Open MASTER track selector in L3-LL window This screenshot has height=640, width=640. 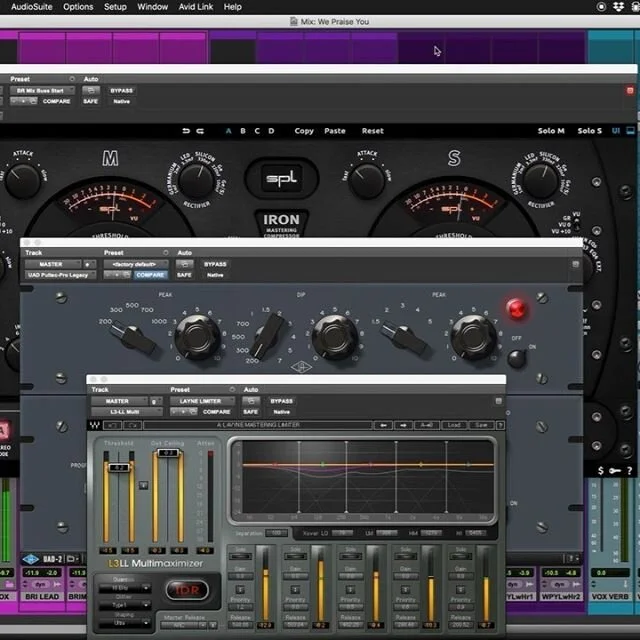point(119,401)
